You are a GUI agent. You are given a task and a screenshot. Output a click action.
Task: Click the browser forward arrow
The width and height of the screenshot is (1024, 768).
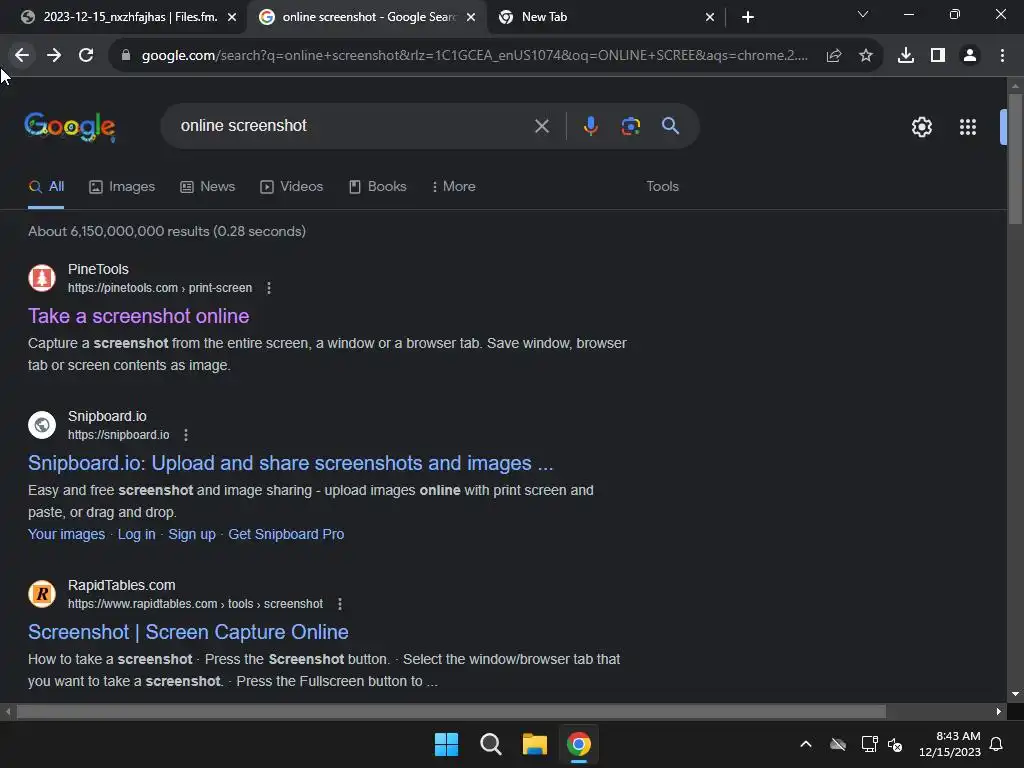(54, 56)
